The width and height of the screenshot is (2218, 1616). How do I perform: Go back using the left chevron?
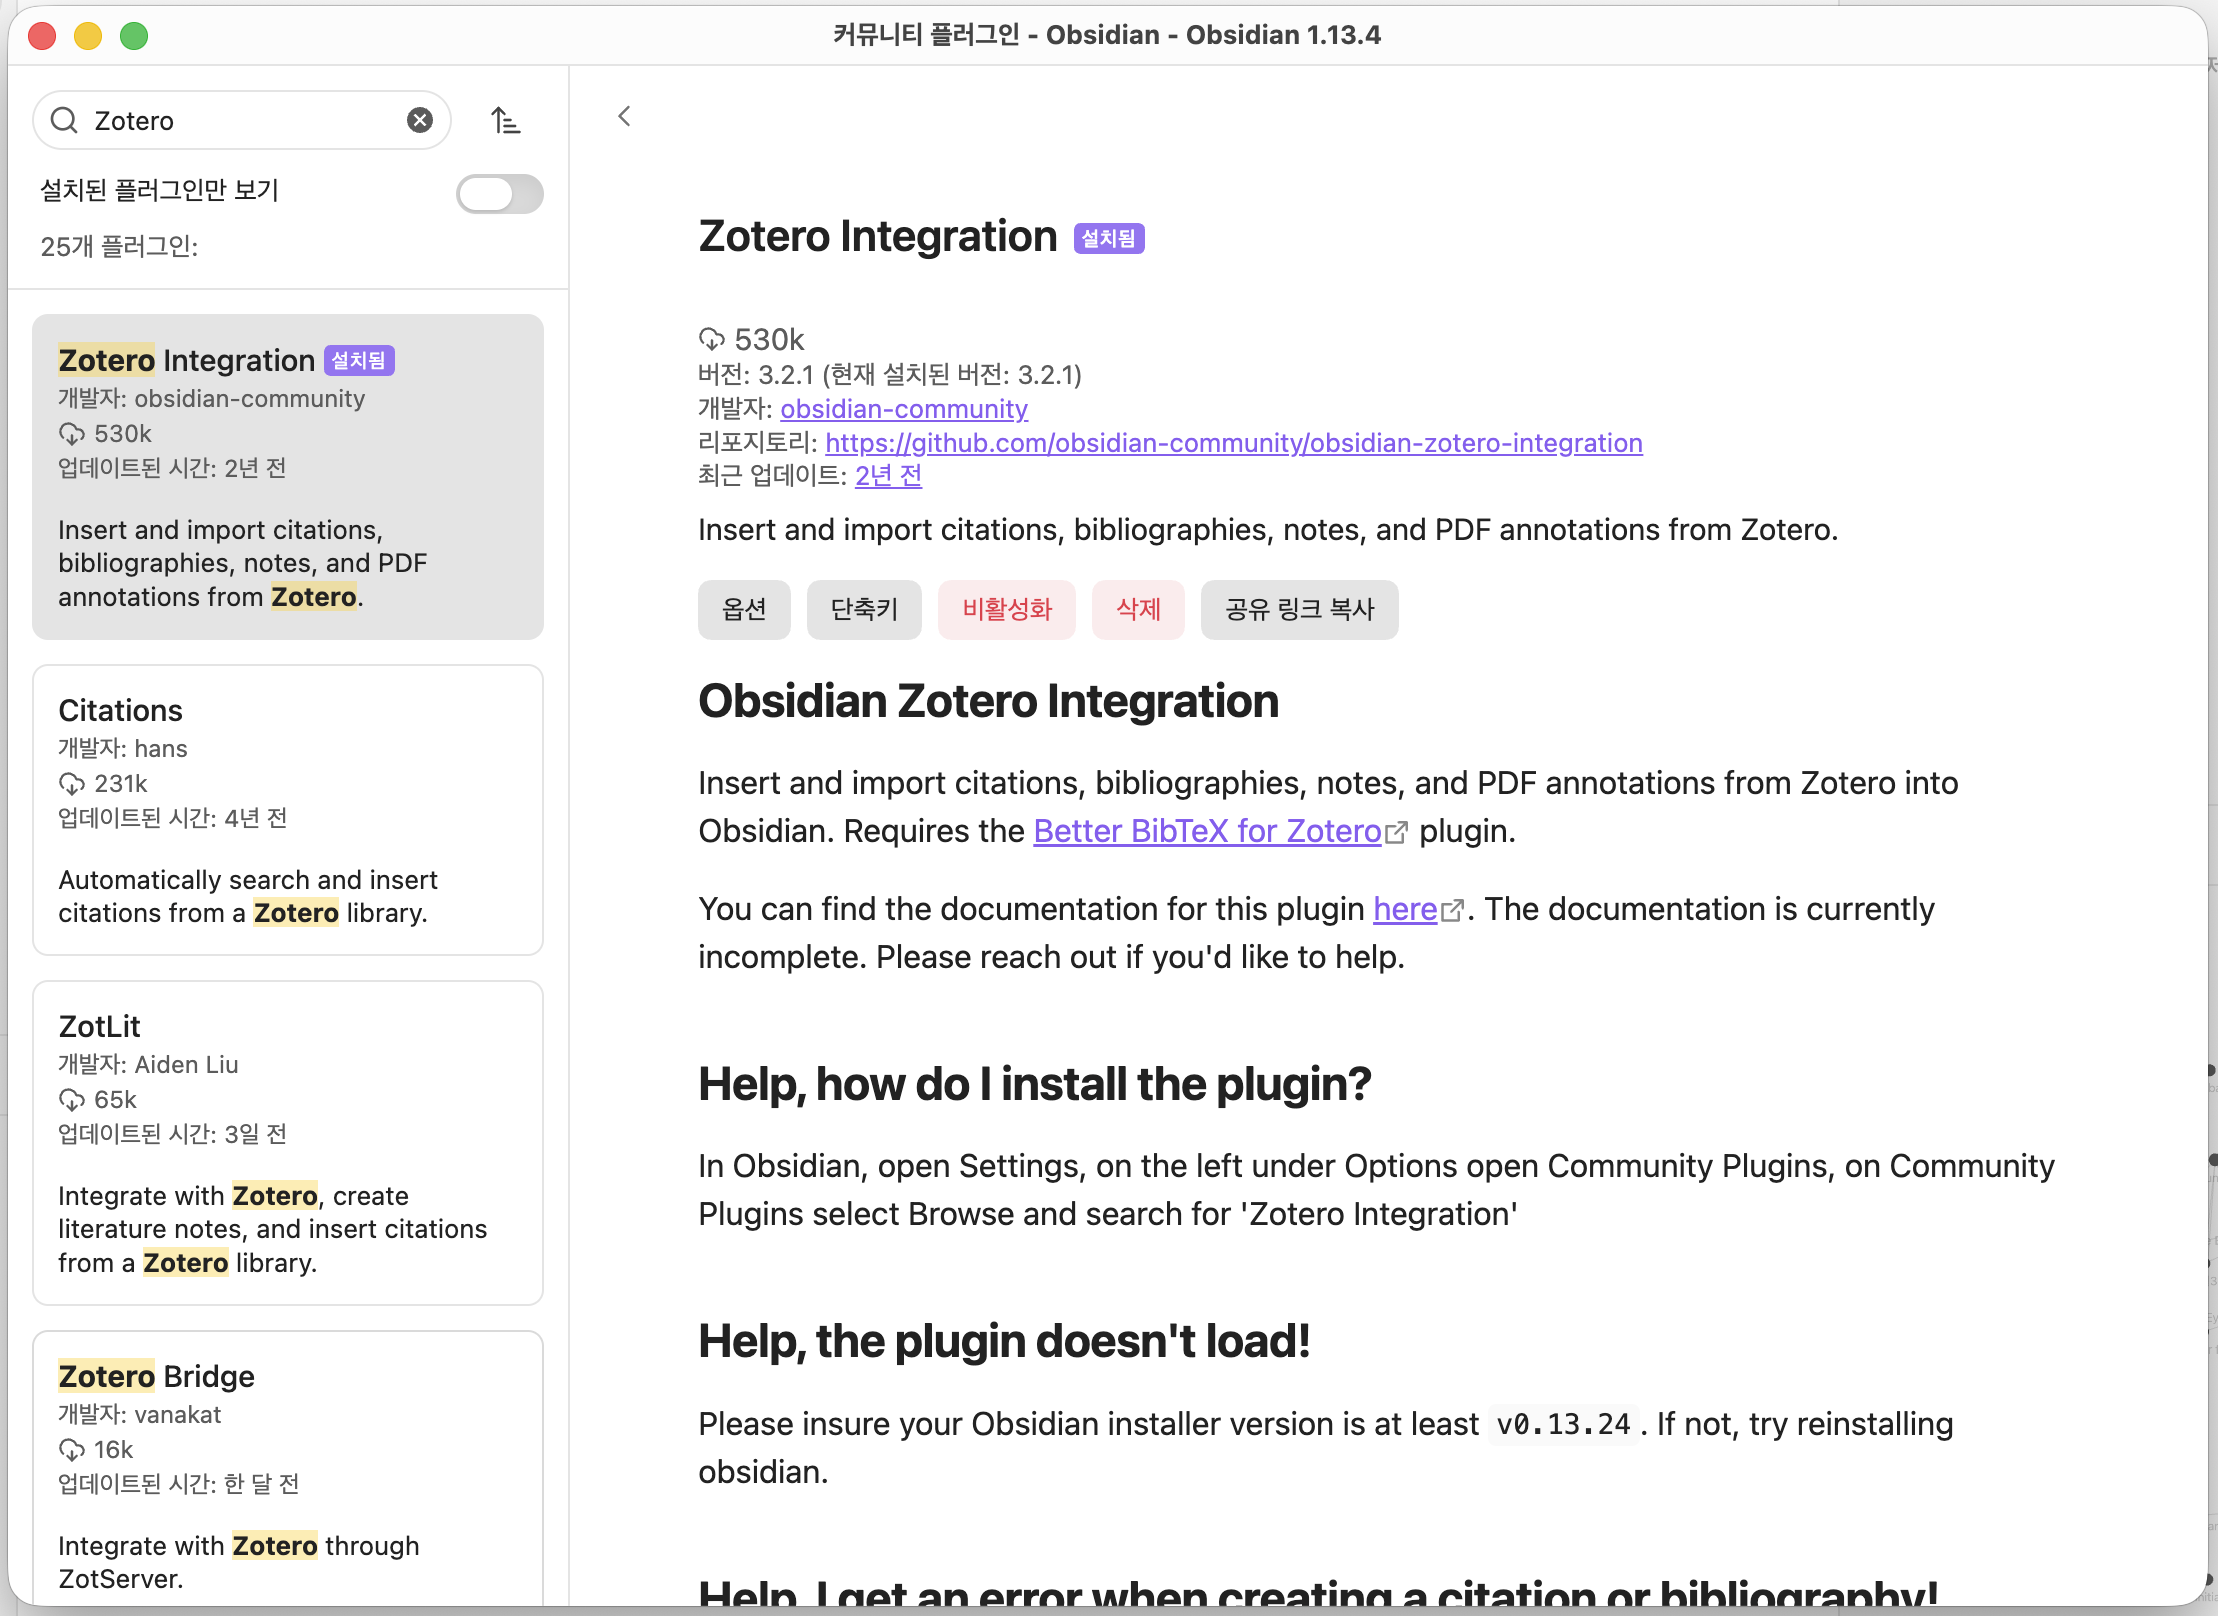[624, 116]
